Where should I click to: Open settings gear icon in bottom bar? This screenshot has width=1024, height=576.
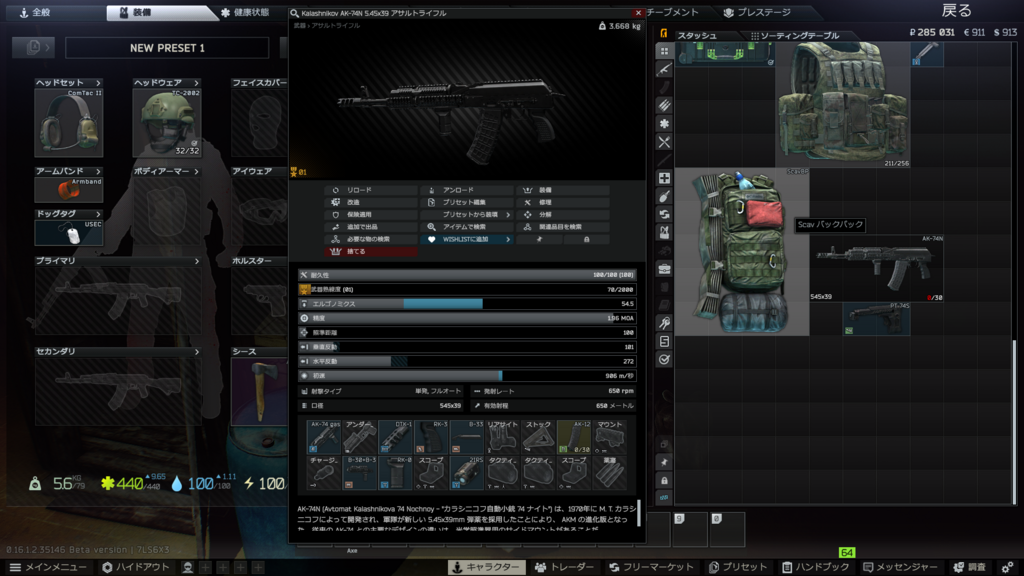click(1007, 567)
